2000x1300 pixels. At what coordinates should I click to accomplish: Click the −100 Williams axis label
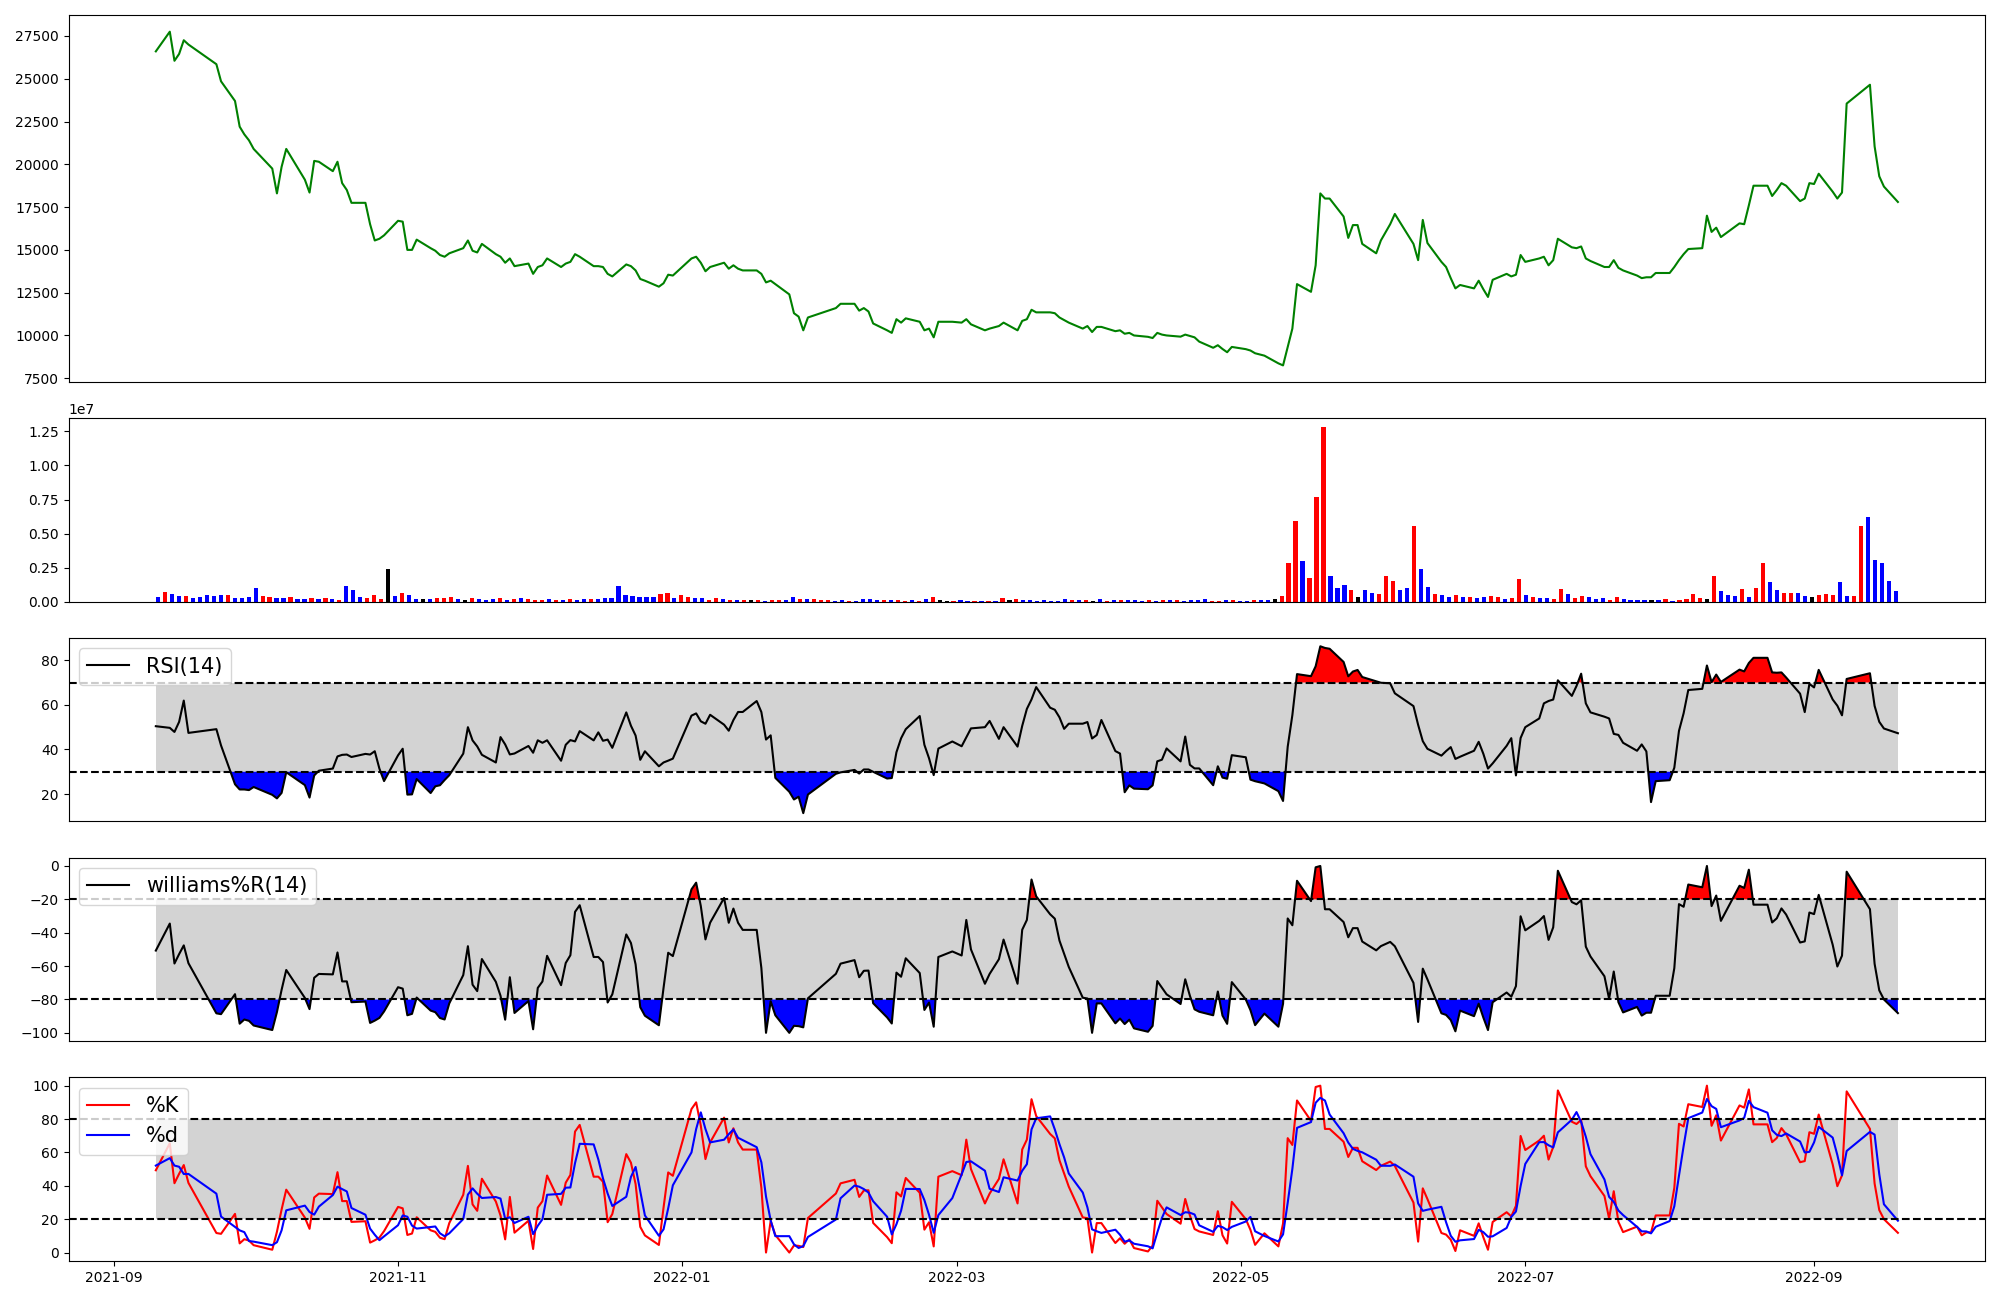click(x=40, y=1033)
